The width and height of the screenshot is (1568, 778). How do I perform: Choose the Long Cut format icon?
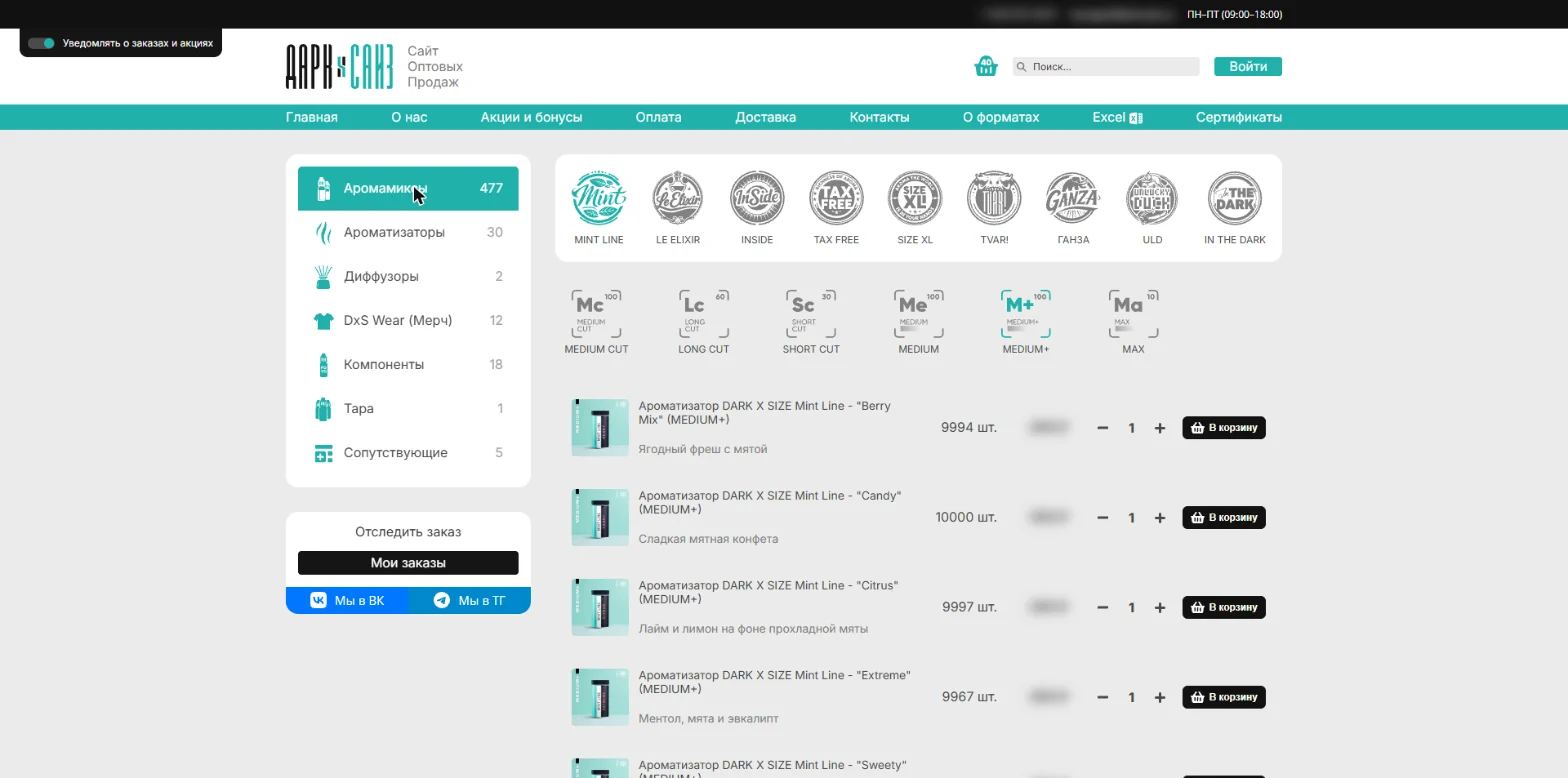click(704, 314)
